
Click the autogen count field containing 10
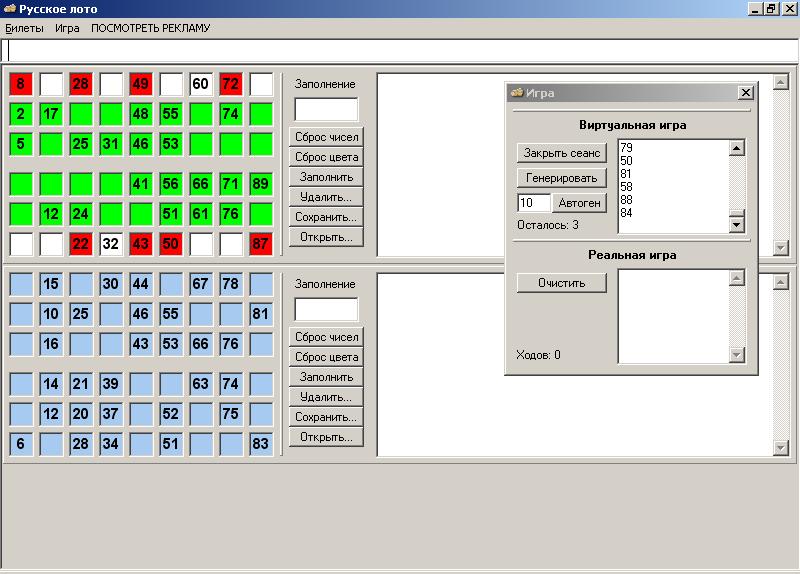tap(533, 203)
